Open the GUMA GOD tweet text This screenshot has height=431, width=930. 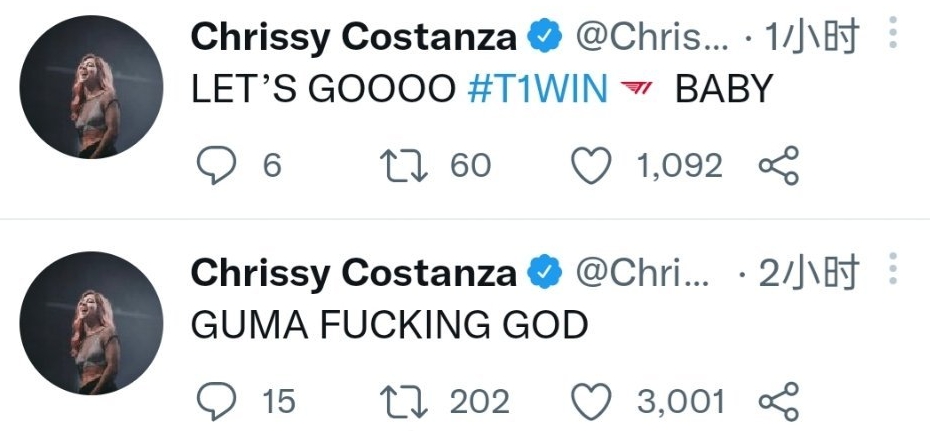pos(389,325)
